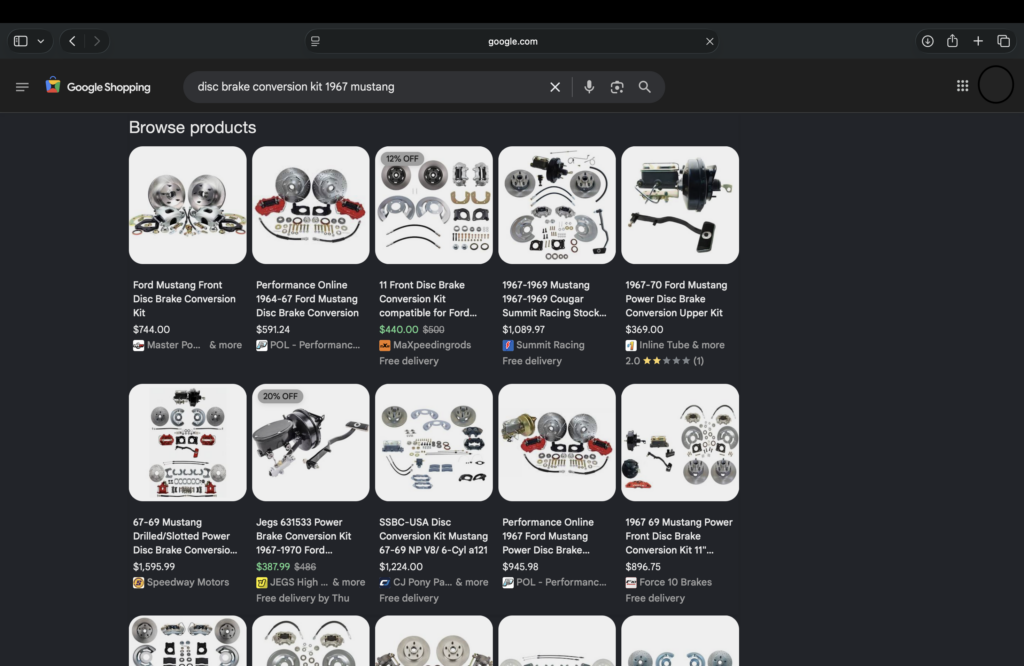Viewport: 1024px width, 666px height.
Task: Select the $1,089.97 price
Action: point(523,330)
